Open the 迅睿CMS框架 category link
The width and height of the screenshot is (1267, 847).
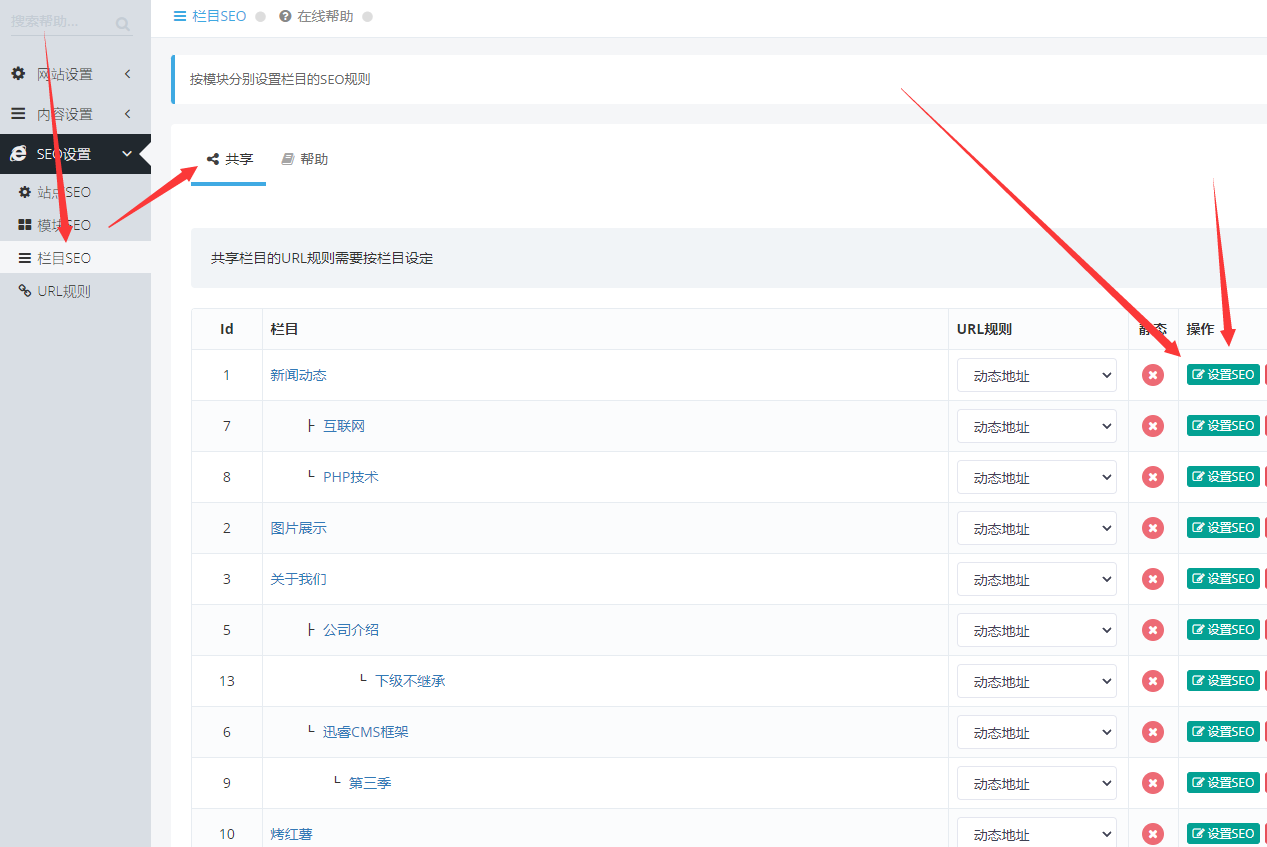tap(366, 732)
